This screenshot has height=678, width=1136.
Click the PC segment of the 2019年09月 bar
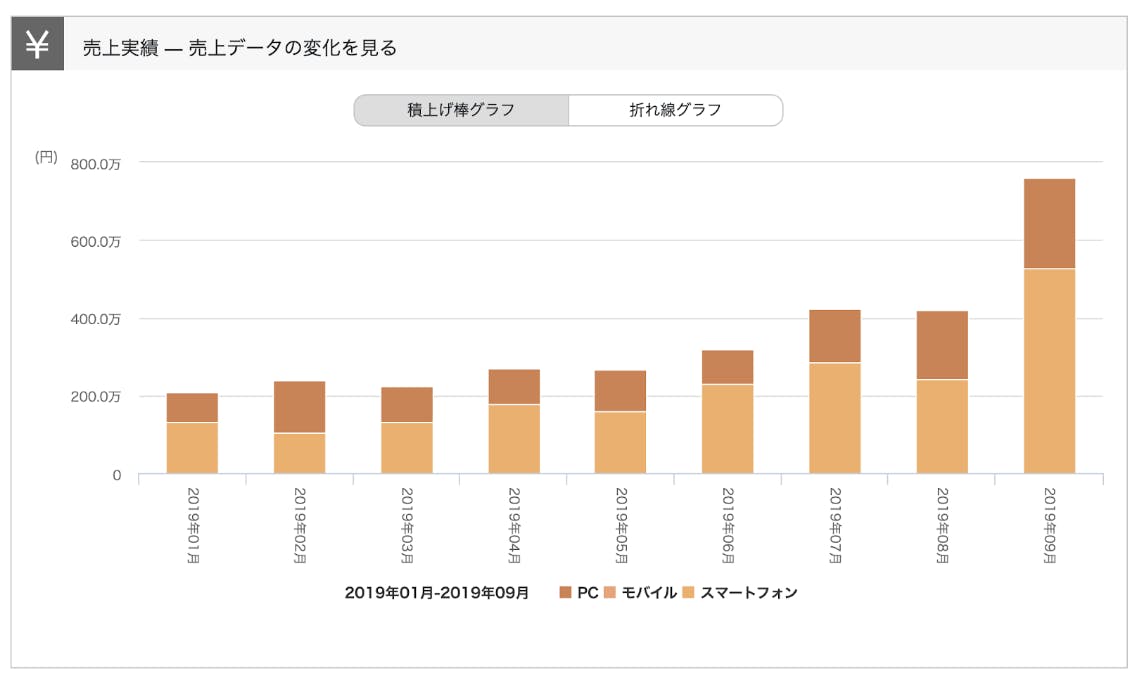[x=1049, y=224]
